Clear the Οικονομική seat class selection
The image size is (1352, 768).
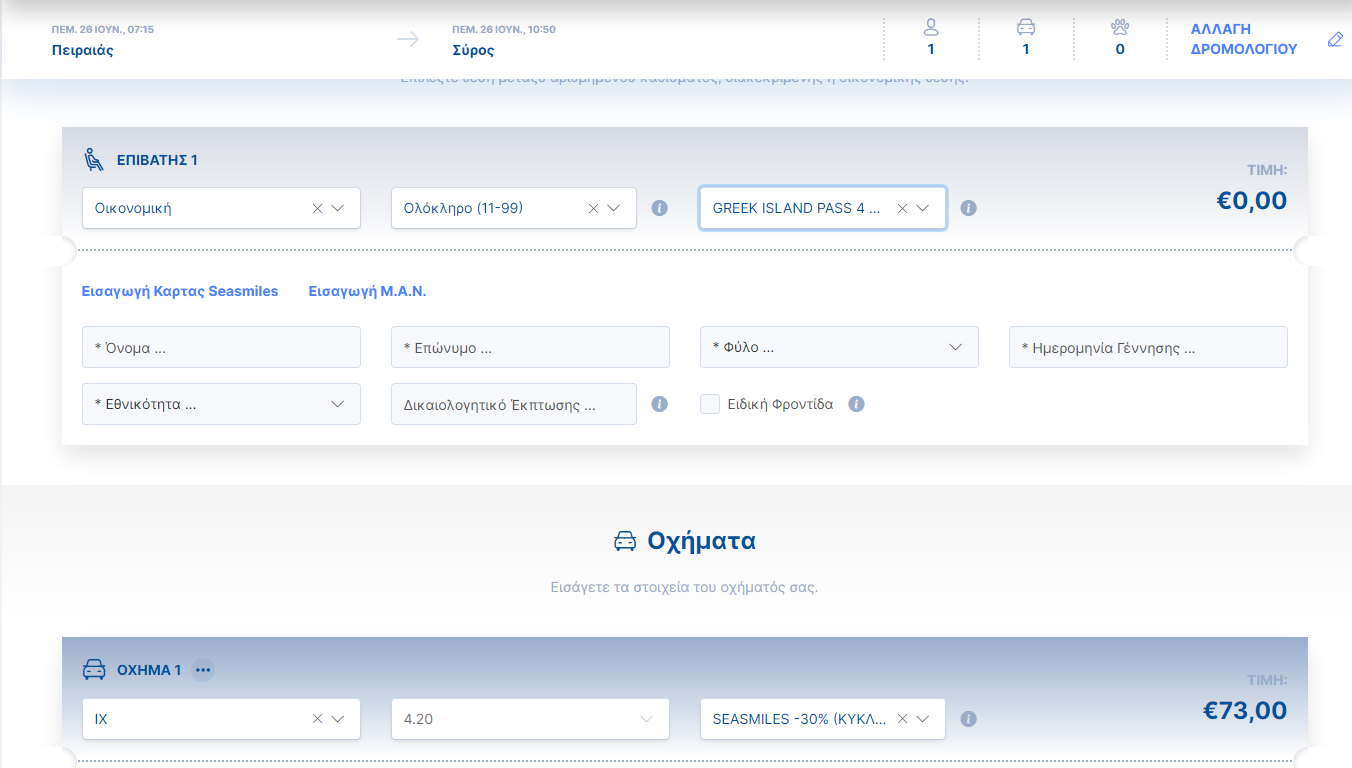tap(318, 208)
